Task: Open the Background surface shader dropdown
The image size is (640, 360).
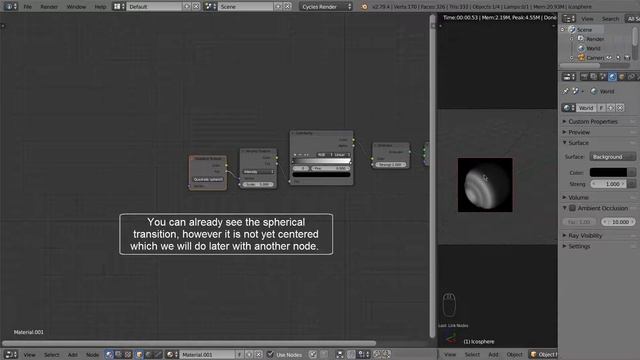Action: click(x=612, y=157)
